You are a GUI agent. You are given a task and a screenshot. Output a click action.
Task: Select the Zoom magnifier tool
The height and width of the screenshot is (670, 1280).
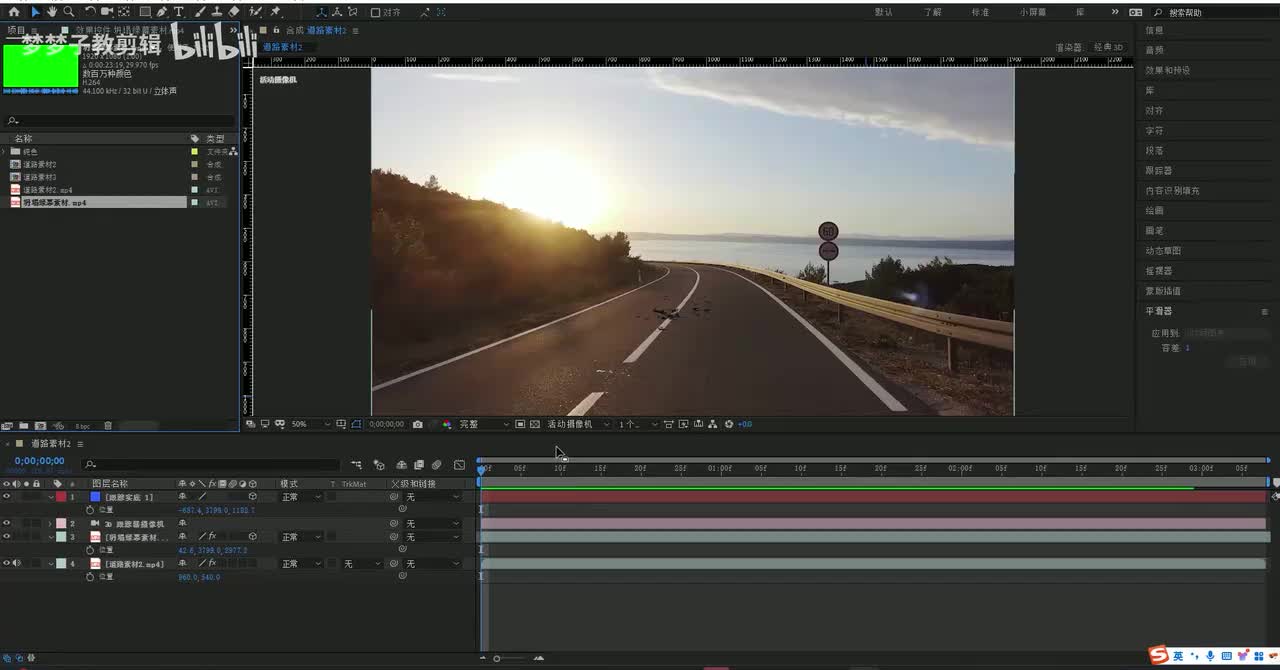(69, 12)
